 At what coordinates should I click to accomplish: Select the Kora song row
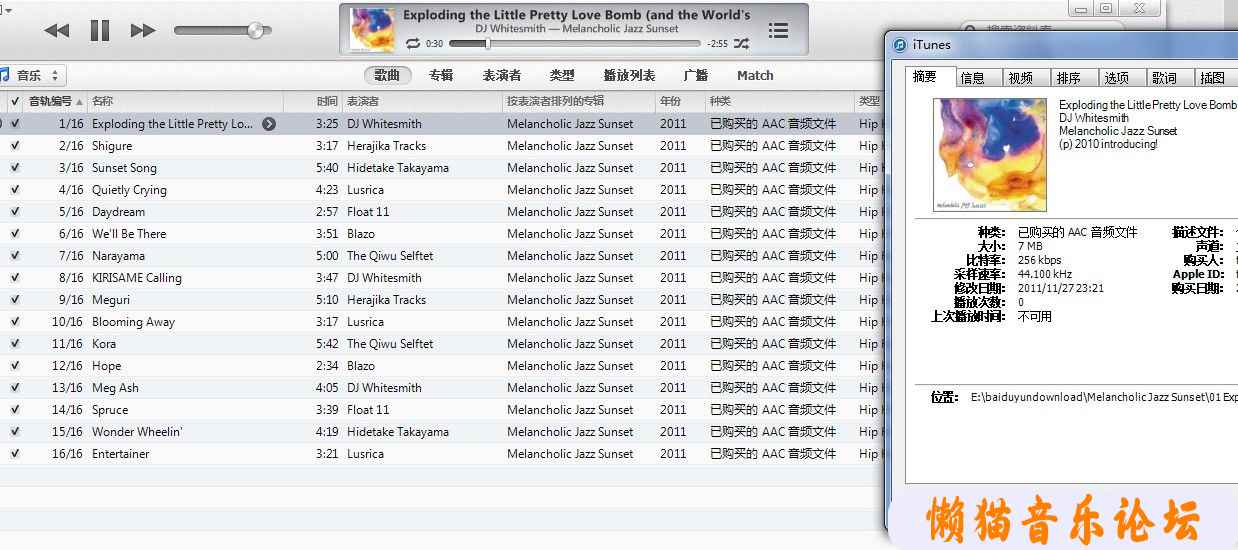coord(442,344)
